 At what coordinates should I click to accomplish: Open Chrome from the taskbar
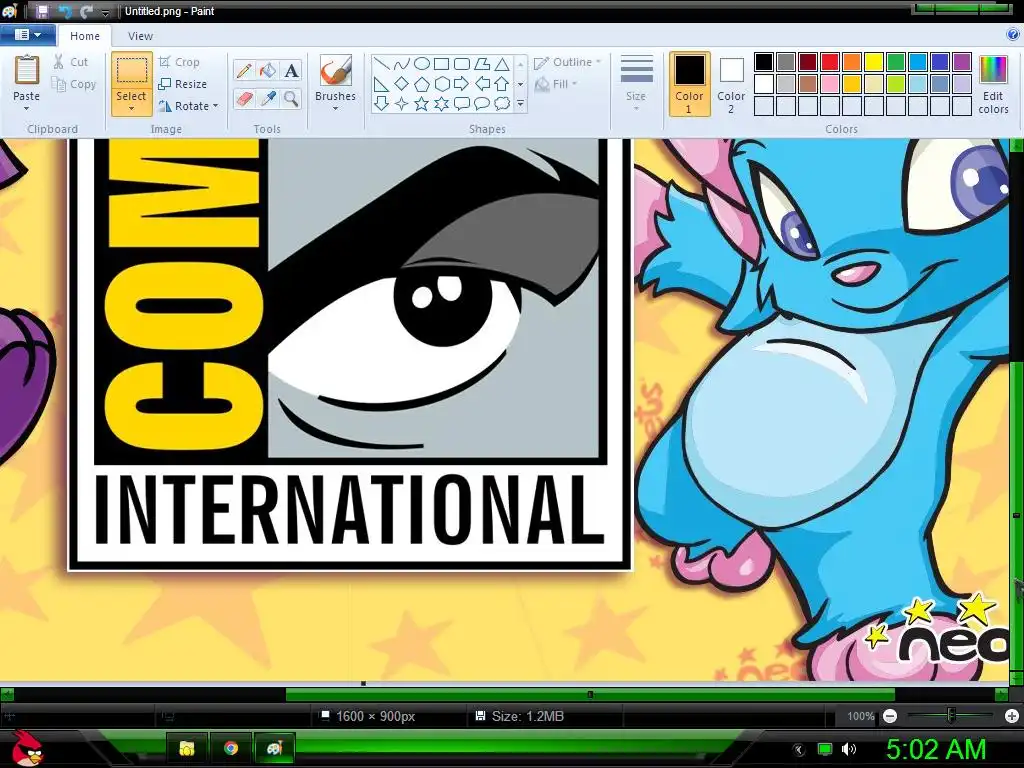tap(231, 748)
